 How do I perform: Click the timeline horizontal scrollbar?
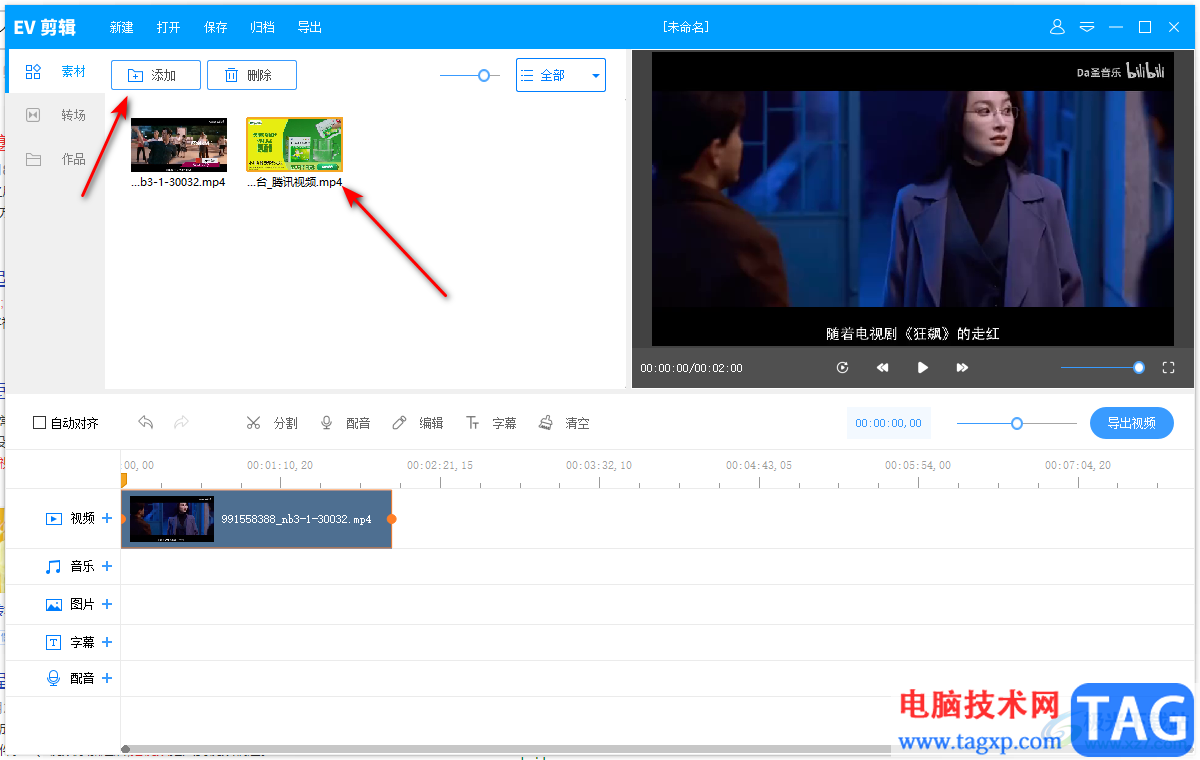pos(505,749)
